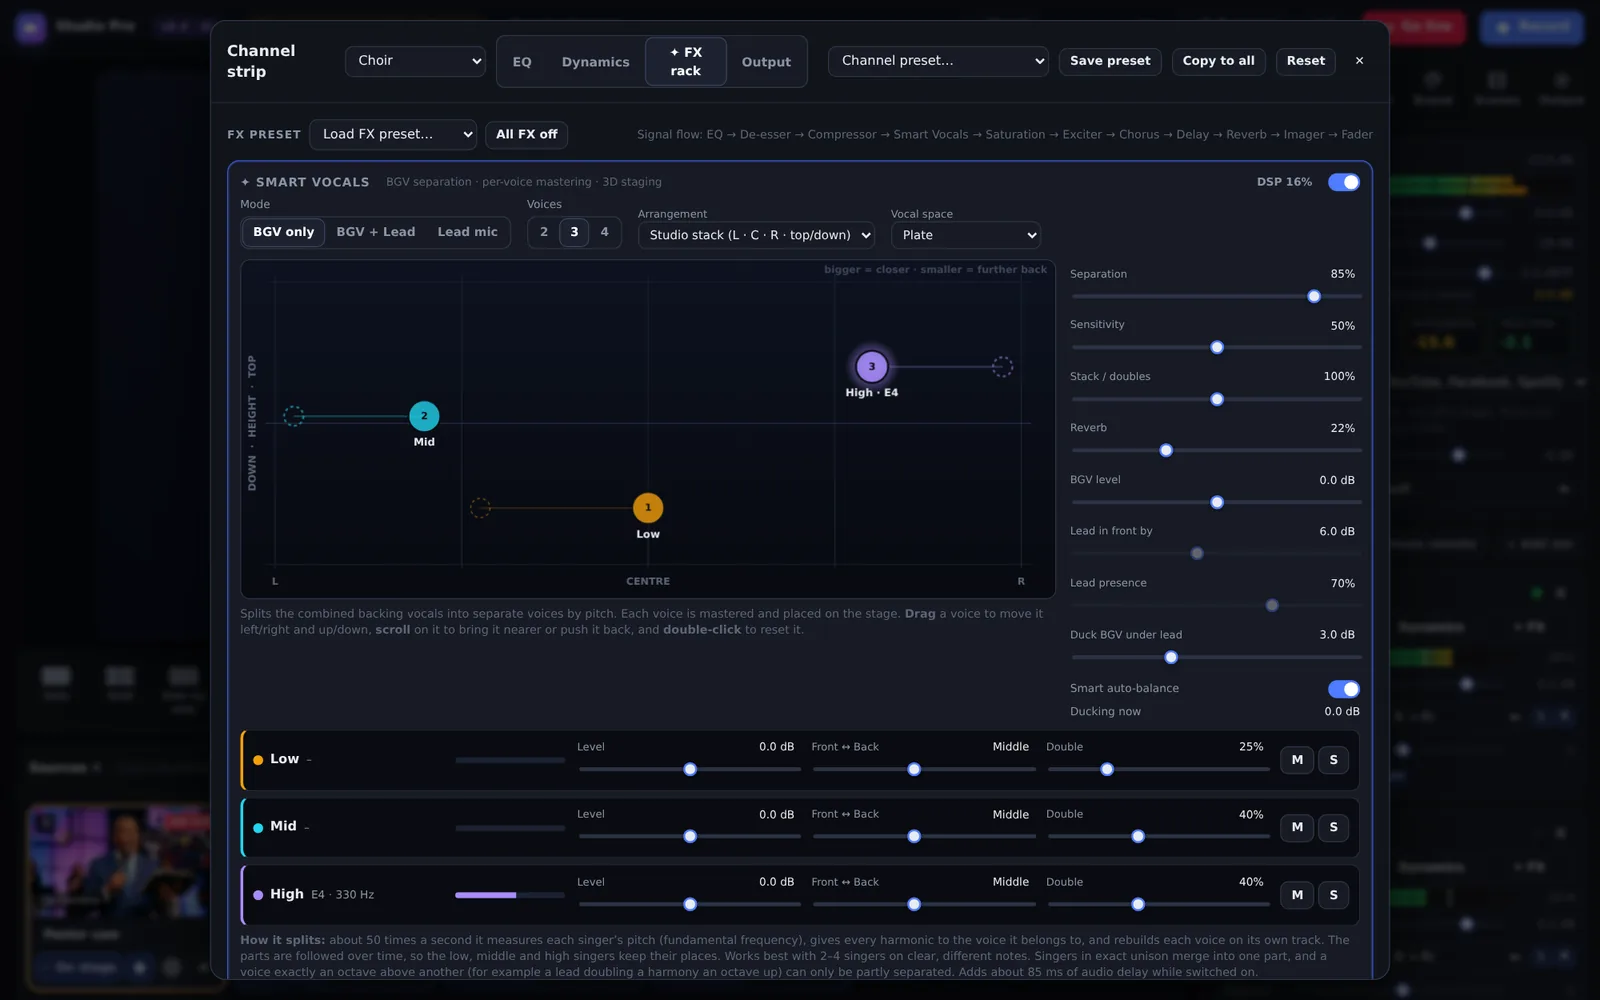Turn off Smart auto-balance
The width and height of the screenshot is (1600, 1000).
1343,689
